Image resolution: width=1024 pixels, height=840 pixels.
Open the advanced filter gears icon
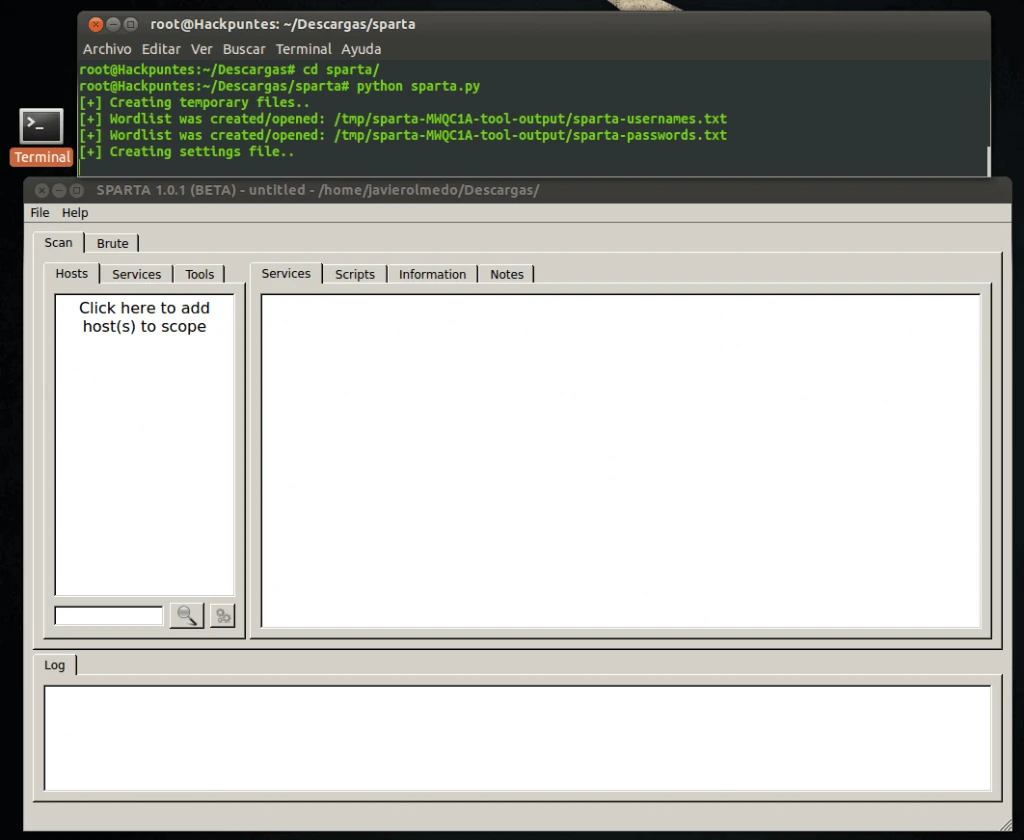(x=223, y=615)
